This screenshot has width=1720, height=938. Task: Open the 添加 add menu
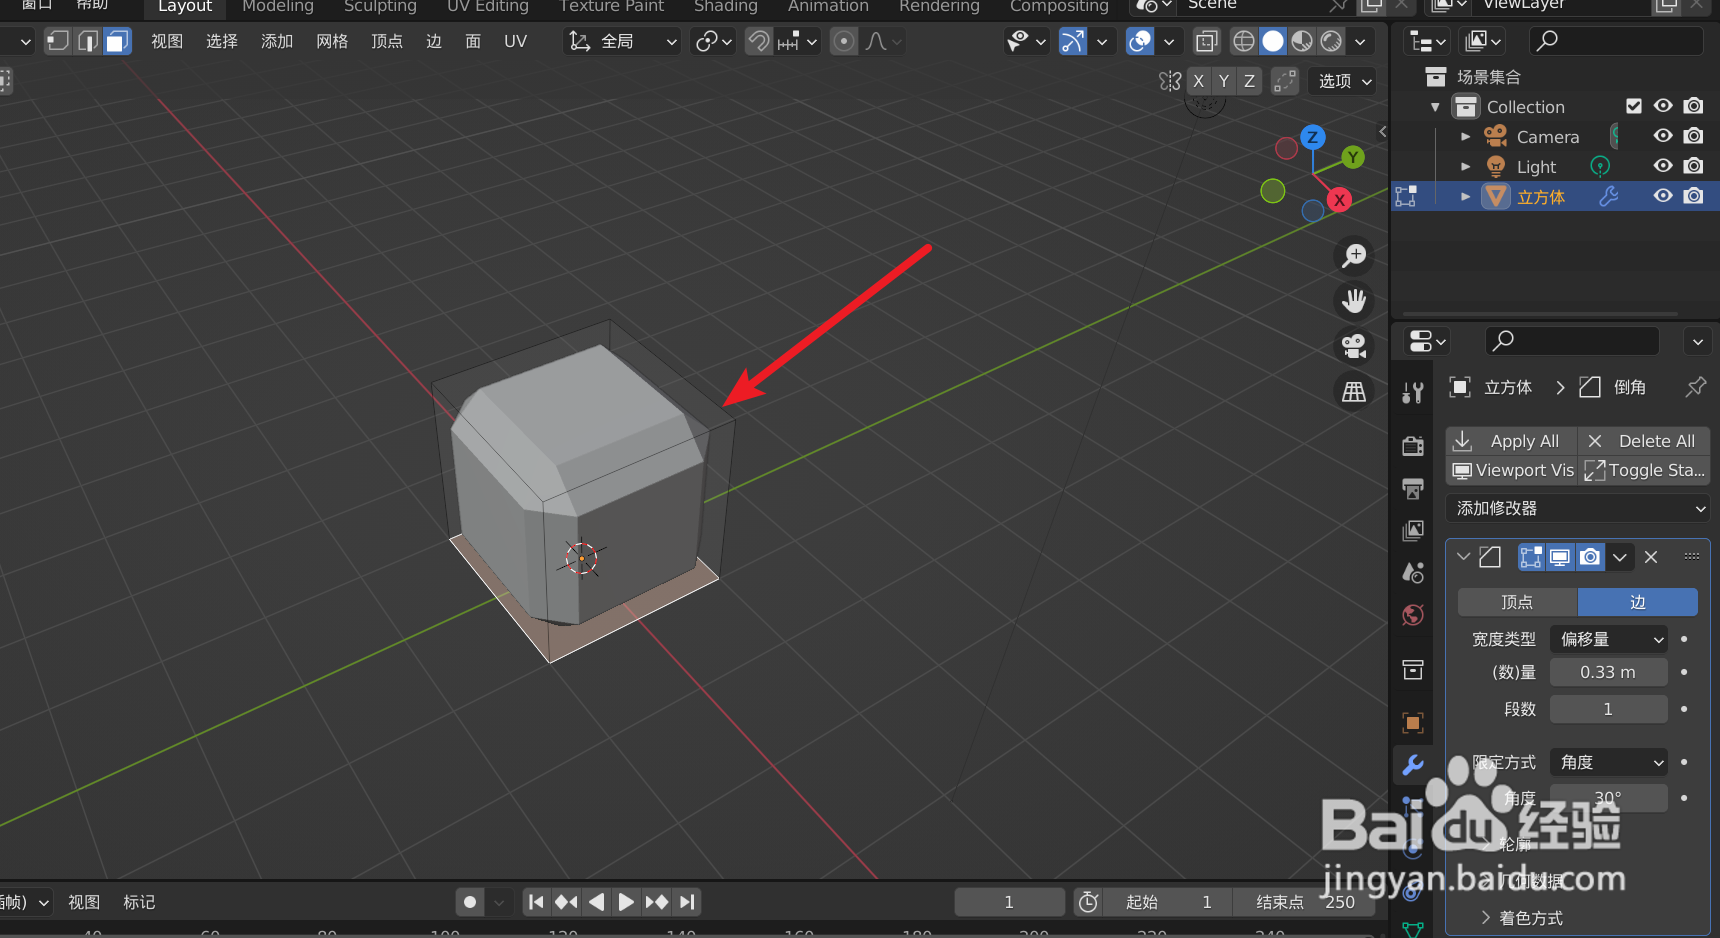pos(277,41)
